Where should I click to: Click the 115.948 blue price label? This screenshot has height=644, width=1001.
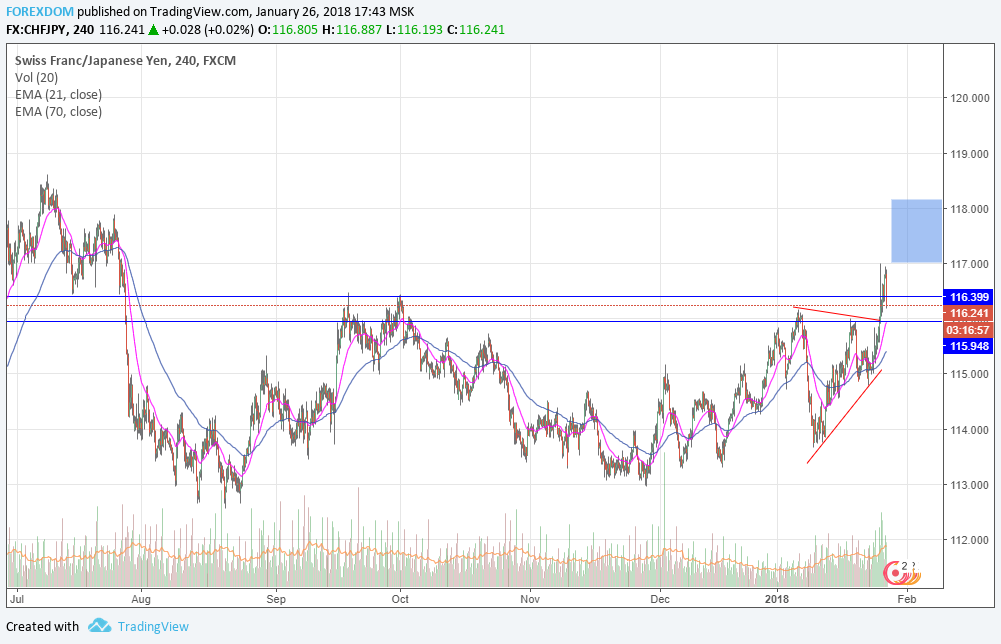tap(968, 346)
